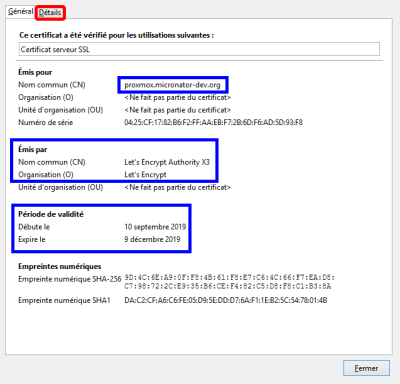The width and height of the screenshot is (400, 384).
Task: Click the 'Débute le' label
Action: point(34,227)
